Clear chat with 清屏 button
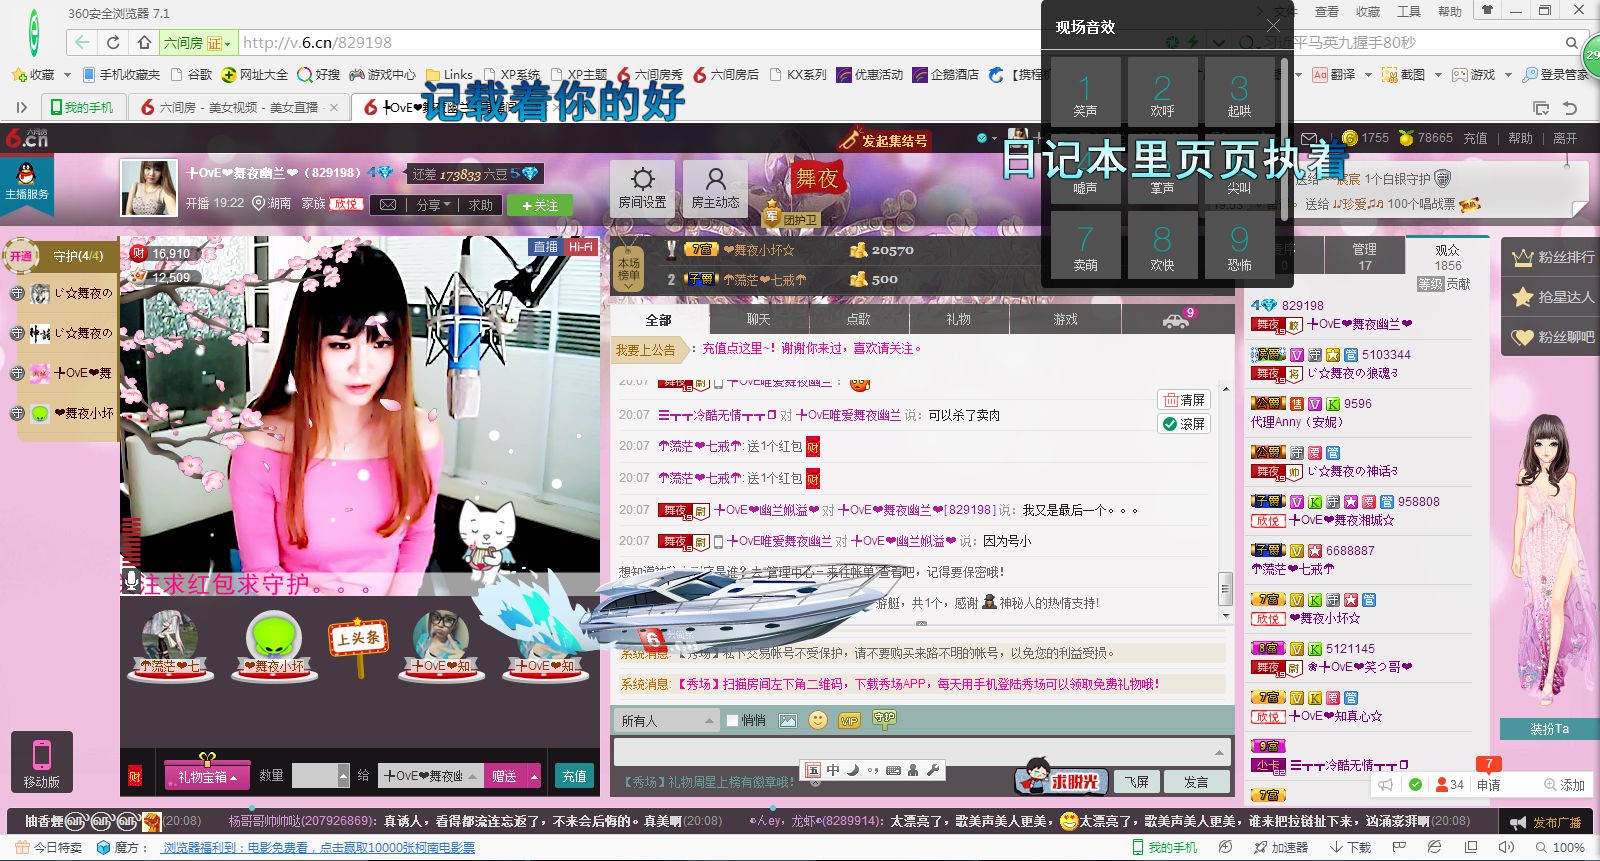1600x861 pixels. 1184,400
